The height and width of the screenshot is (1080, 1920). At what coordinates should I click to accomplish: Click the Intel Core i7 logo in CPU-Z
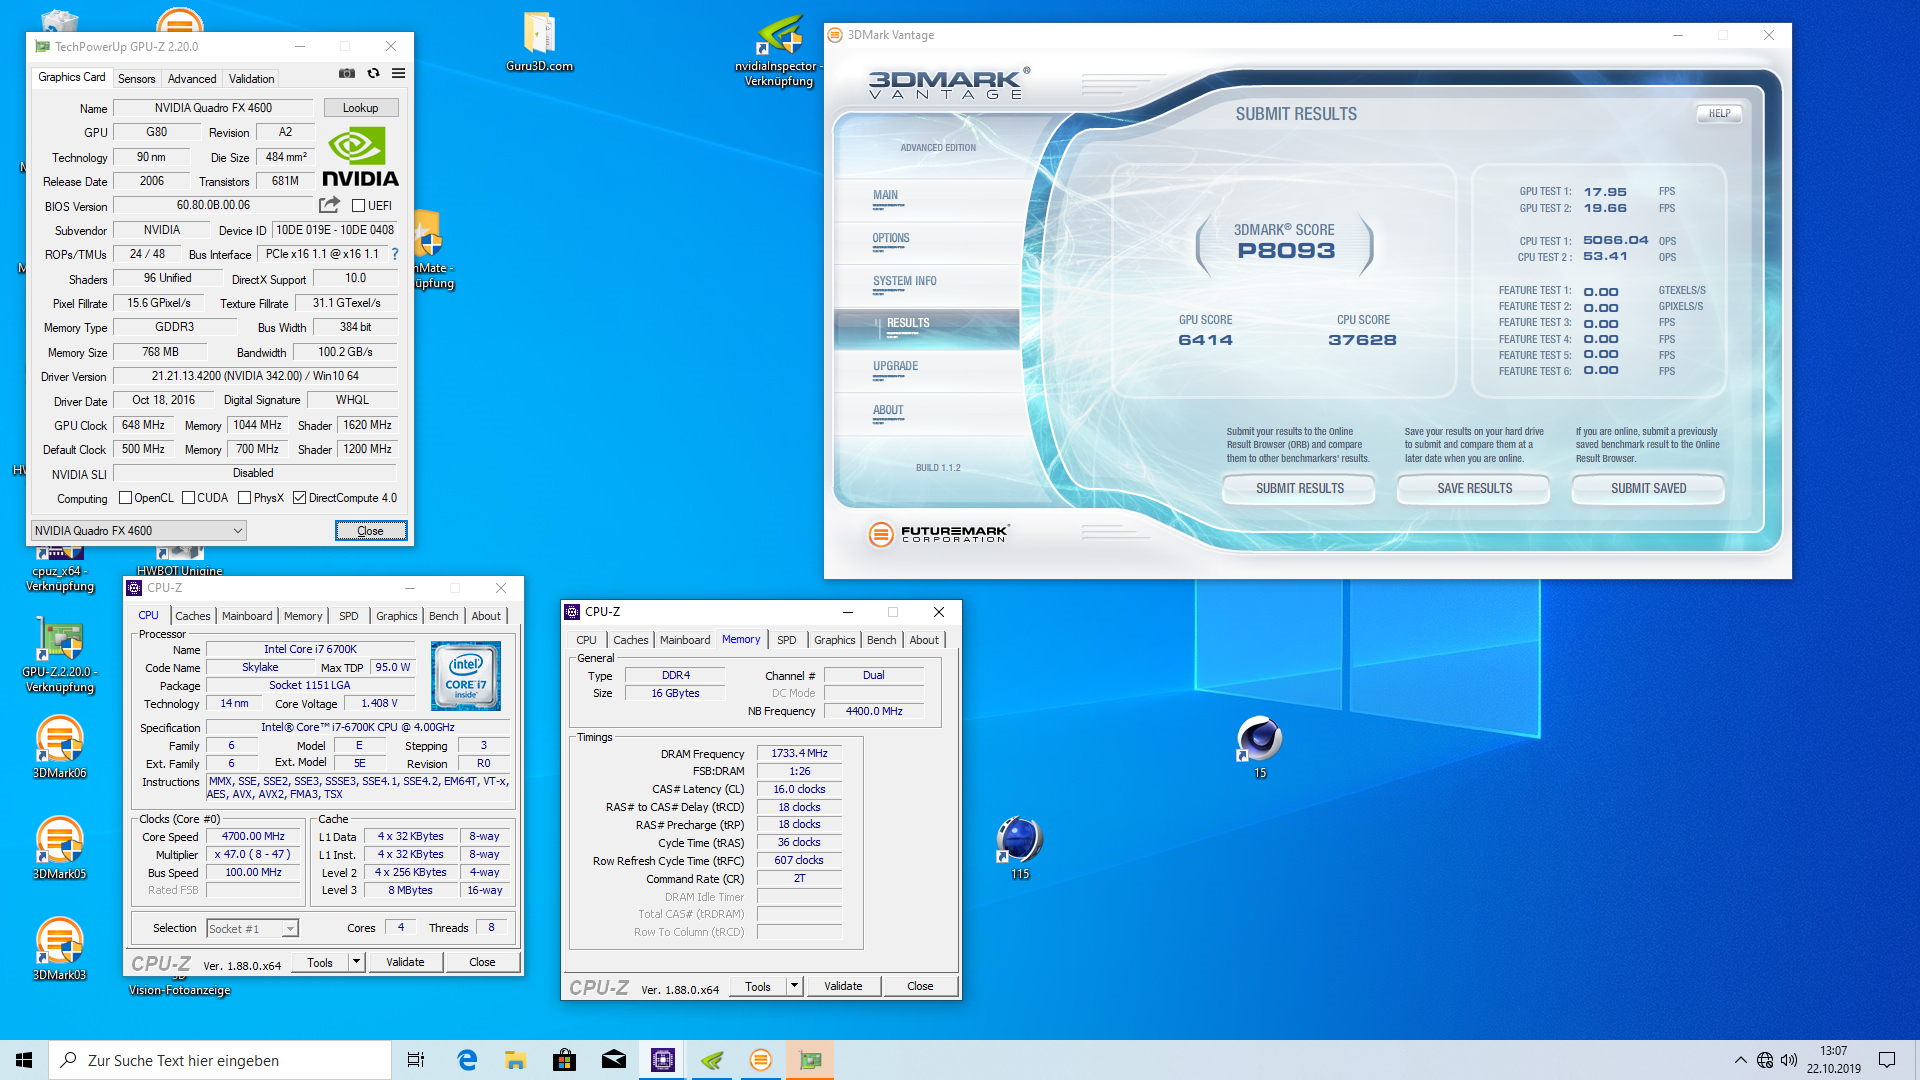click(x=466, y=676)
